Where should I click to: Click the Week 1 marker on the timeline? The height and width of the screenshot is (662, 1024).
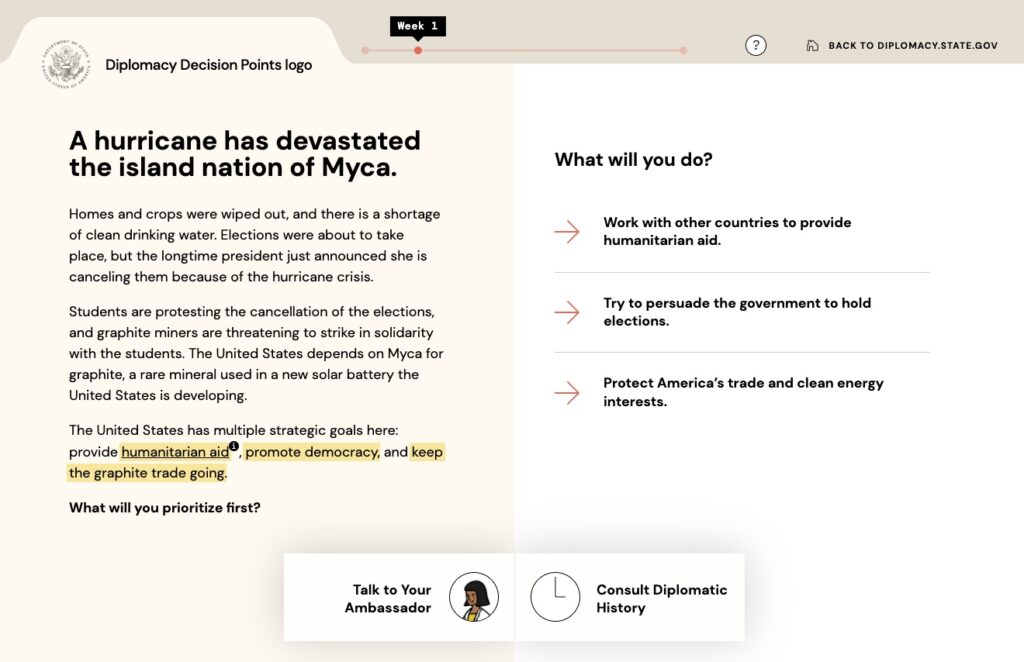418,50
